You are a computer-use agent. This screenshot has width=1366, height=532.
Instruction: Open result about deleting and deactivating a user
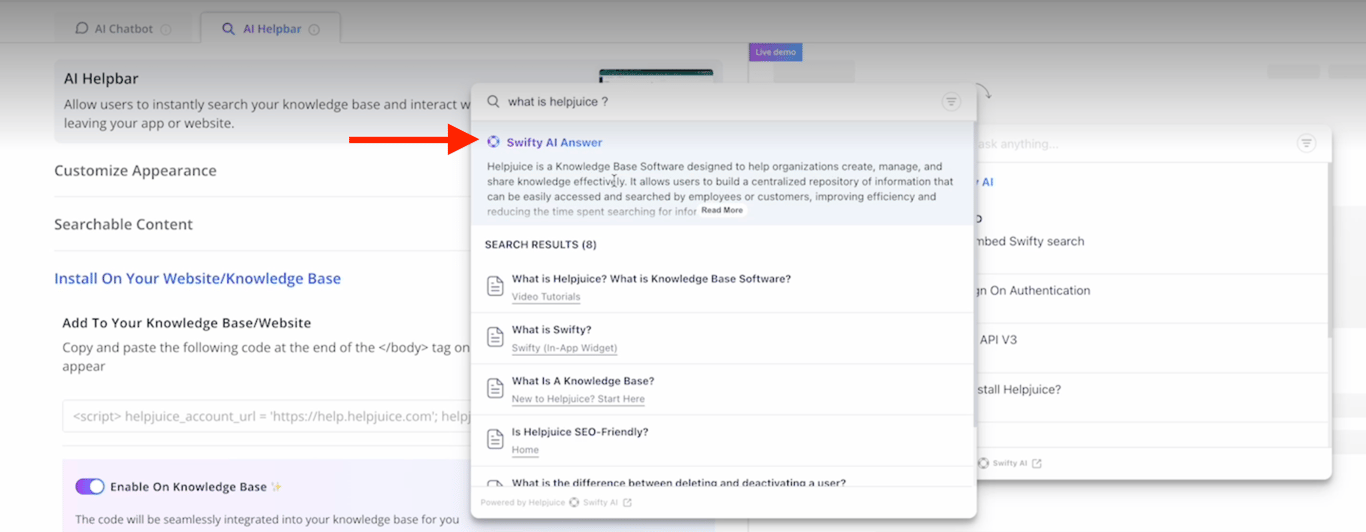coord(679,483)
